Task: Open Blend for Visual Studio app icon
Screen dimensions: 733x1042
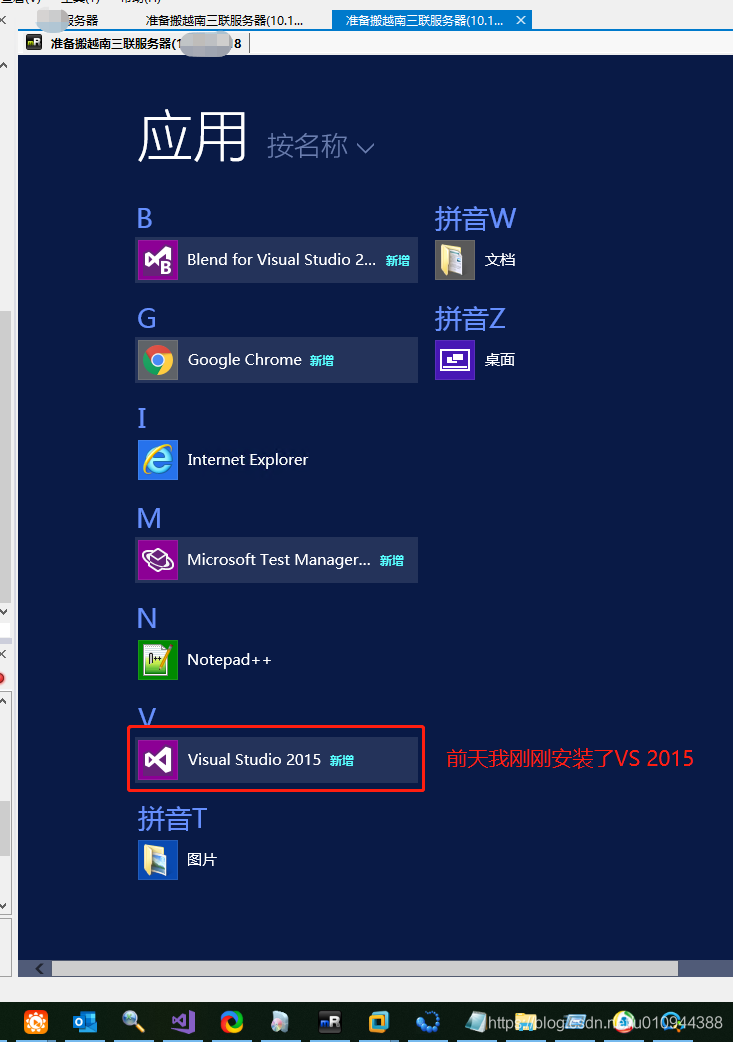Action: click(157, 260)
